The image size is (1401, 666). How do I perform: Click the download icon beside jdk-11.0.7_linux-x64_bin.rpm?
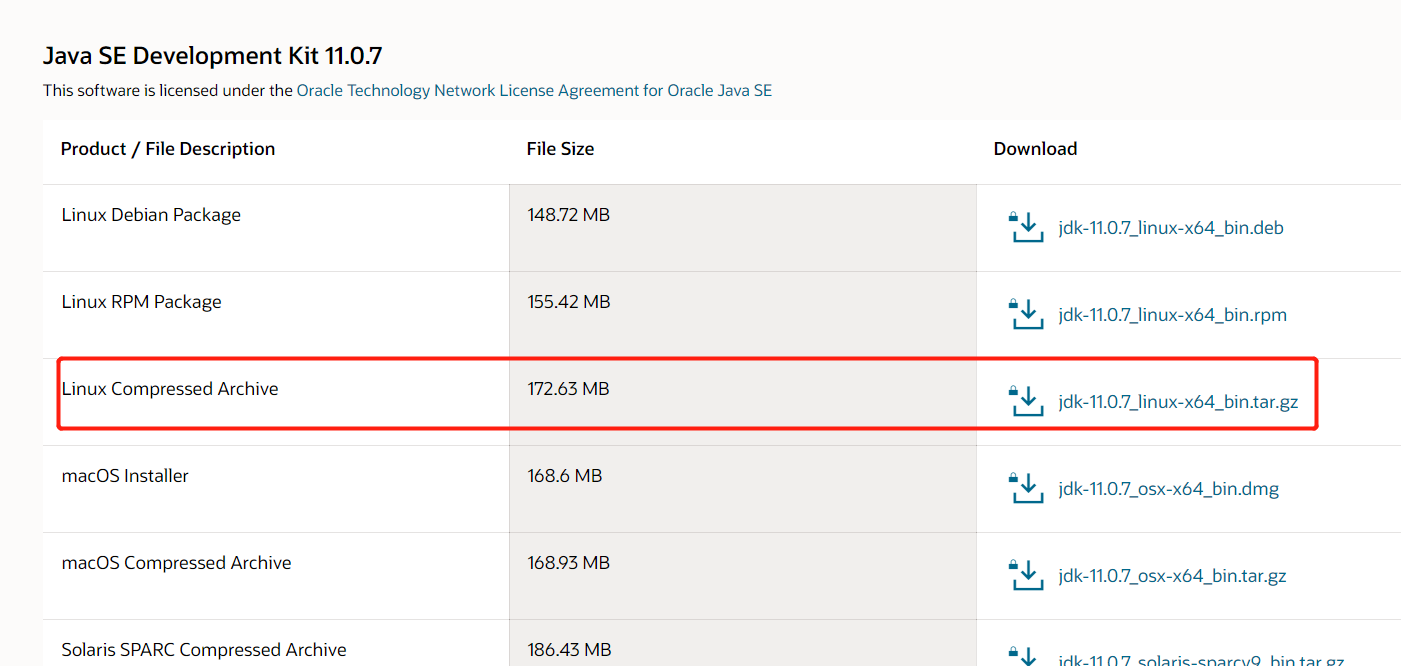tap(1026, 315)
